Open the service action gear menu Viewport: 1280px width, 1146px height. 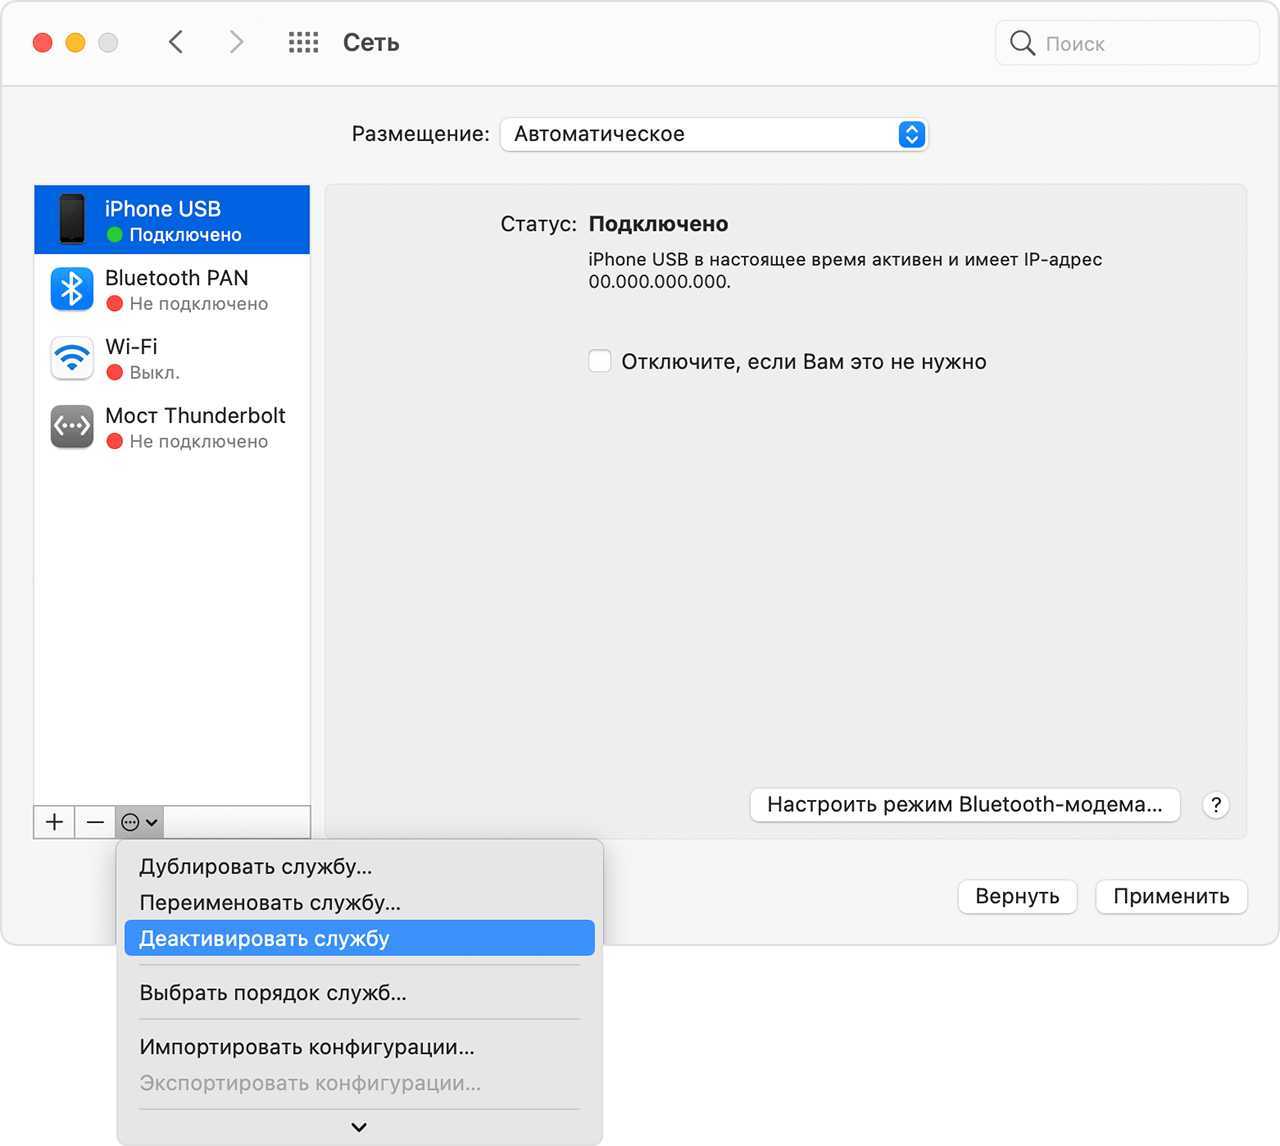[x=139, y=822]
